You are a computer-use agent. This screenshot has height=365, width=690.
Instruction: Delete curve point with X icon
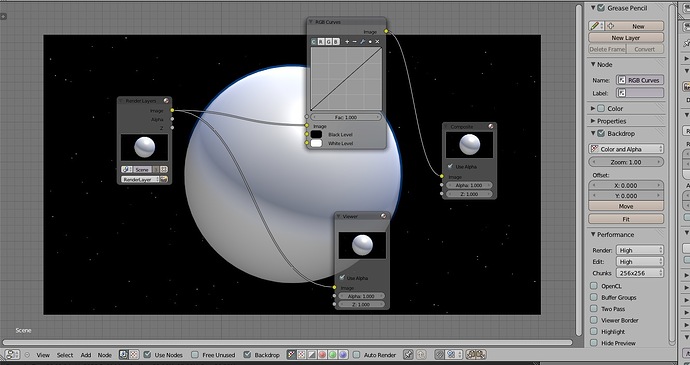[x=377, y=41]
